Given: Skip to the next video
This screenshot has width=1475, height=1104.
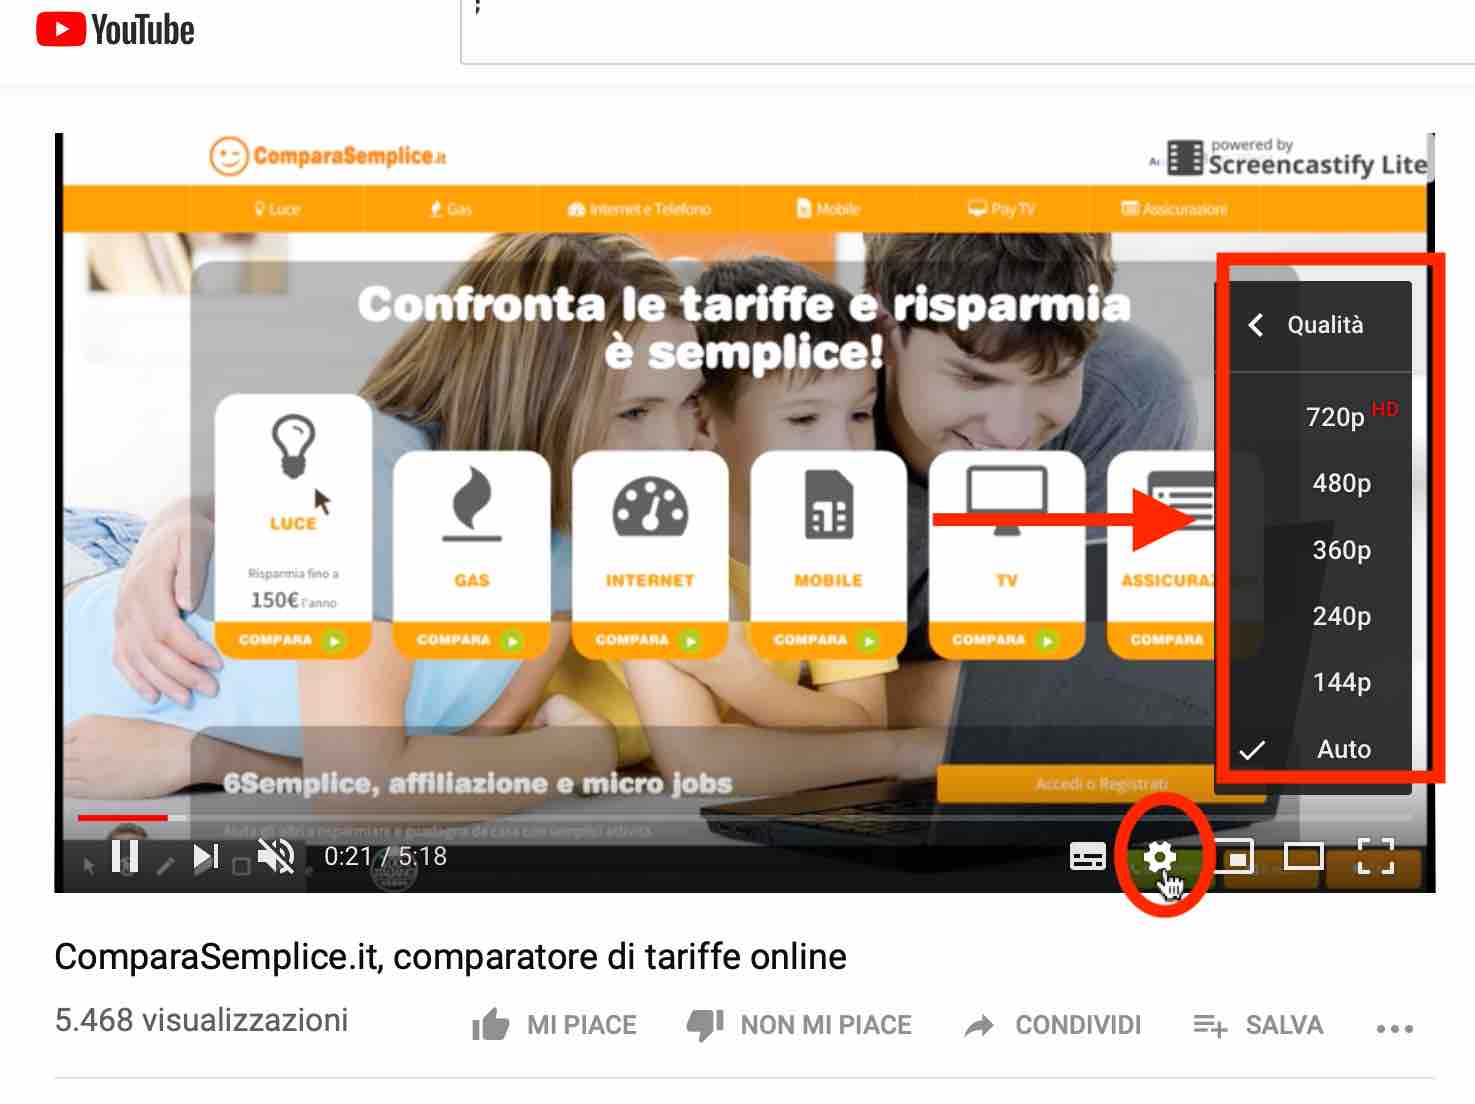Looking at the screenshot, I should coord(206,857).
